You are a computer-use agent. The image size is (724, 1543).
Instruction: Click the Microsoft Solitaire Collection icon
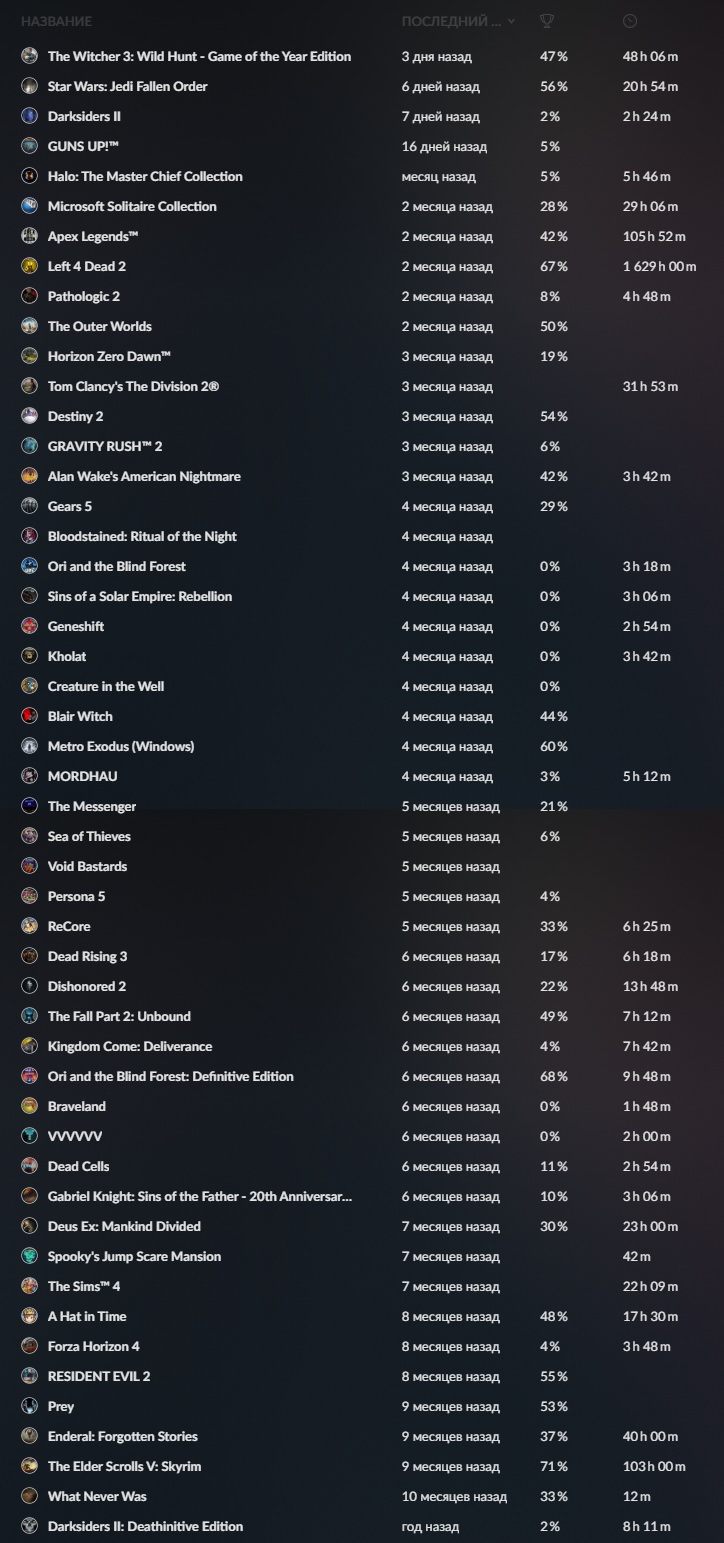click(29, 207)
